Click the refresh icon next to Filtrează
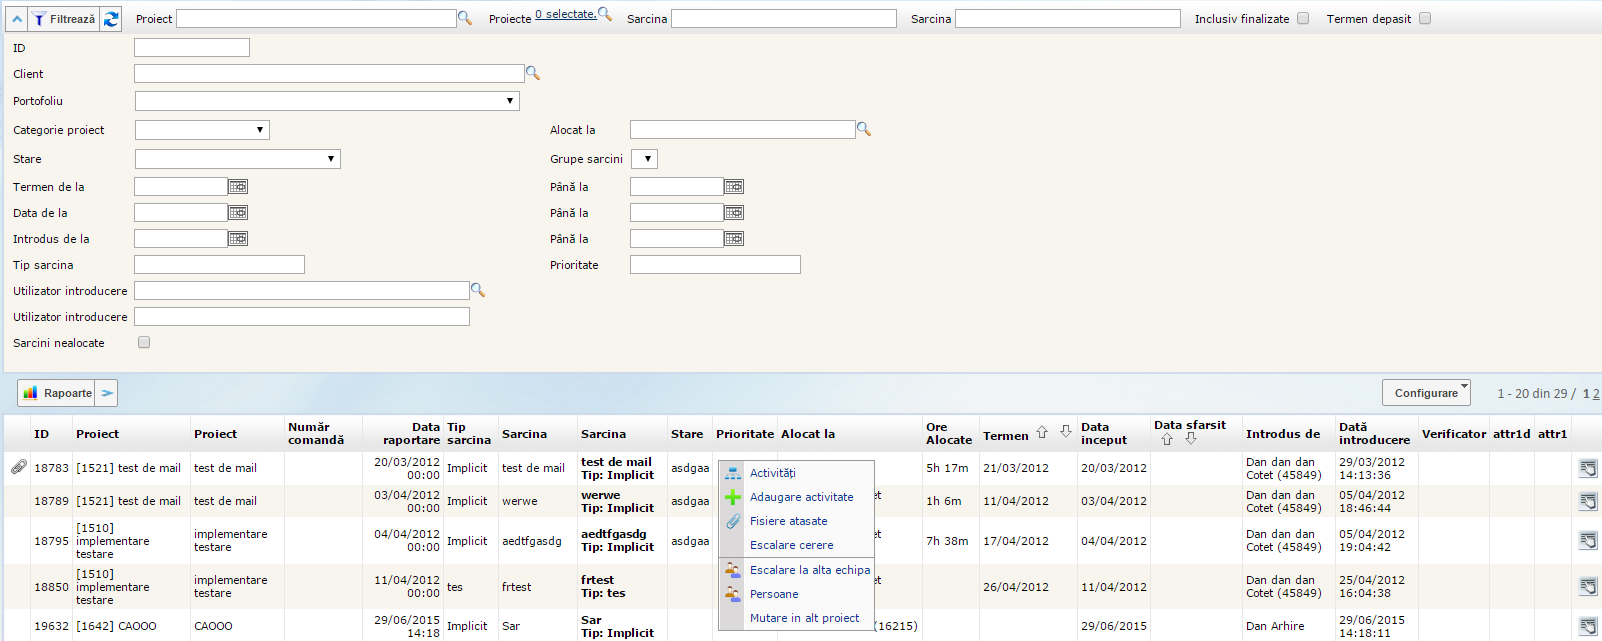Screen dimensions: 1602x641 click(x=111, y=19)
